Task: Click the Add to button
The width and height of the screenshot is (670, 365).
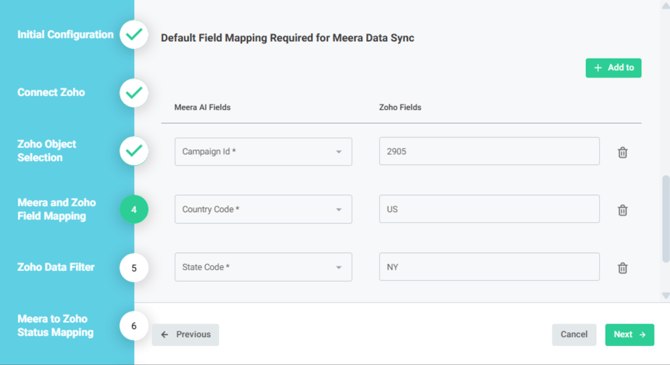Action: pyautogui.click(x=613, y=68)
